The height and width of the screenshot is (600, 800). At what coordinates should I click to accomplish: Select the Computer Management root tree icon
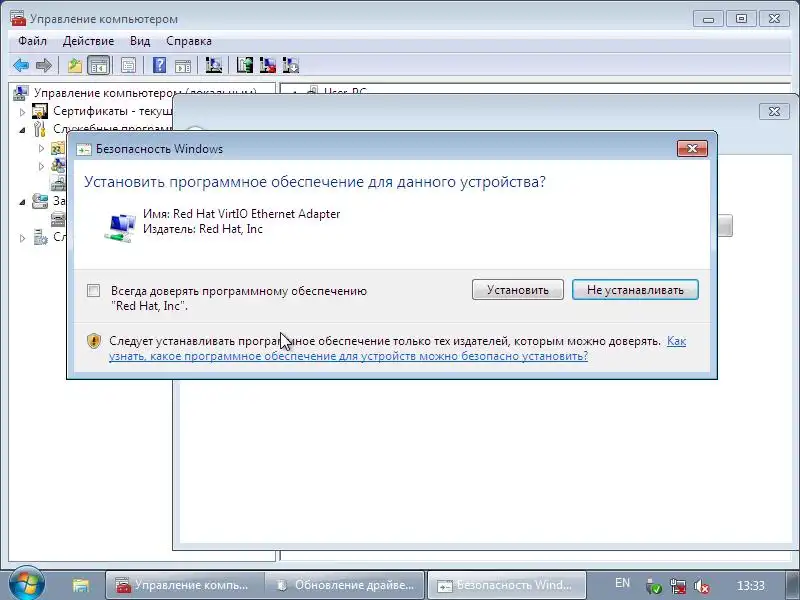tap(21, 93)
